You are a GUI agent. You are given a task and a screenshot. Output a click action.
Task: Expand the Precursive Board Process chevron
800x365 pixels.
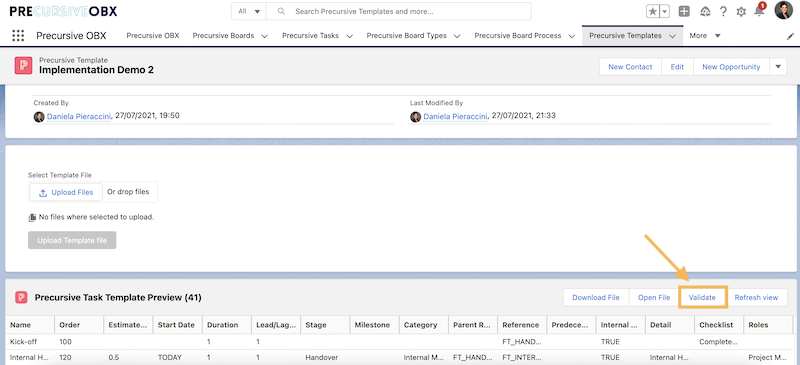click(571, 36)
